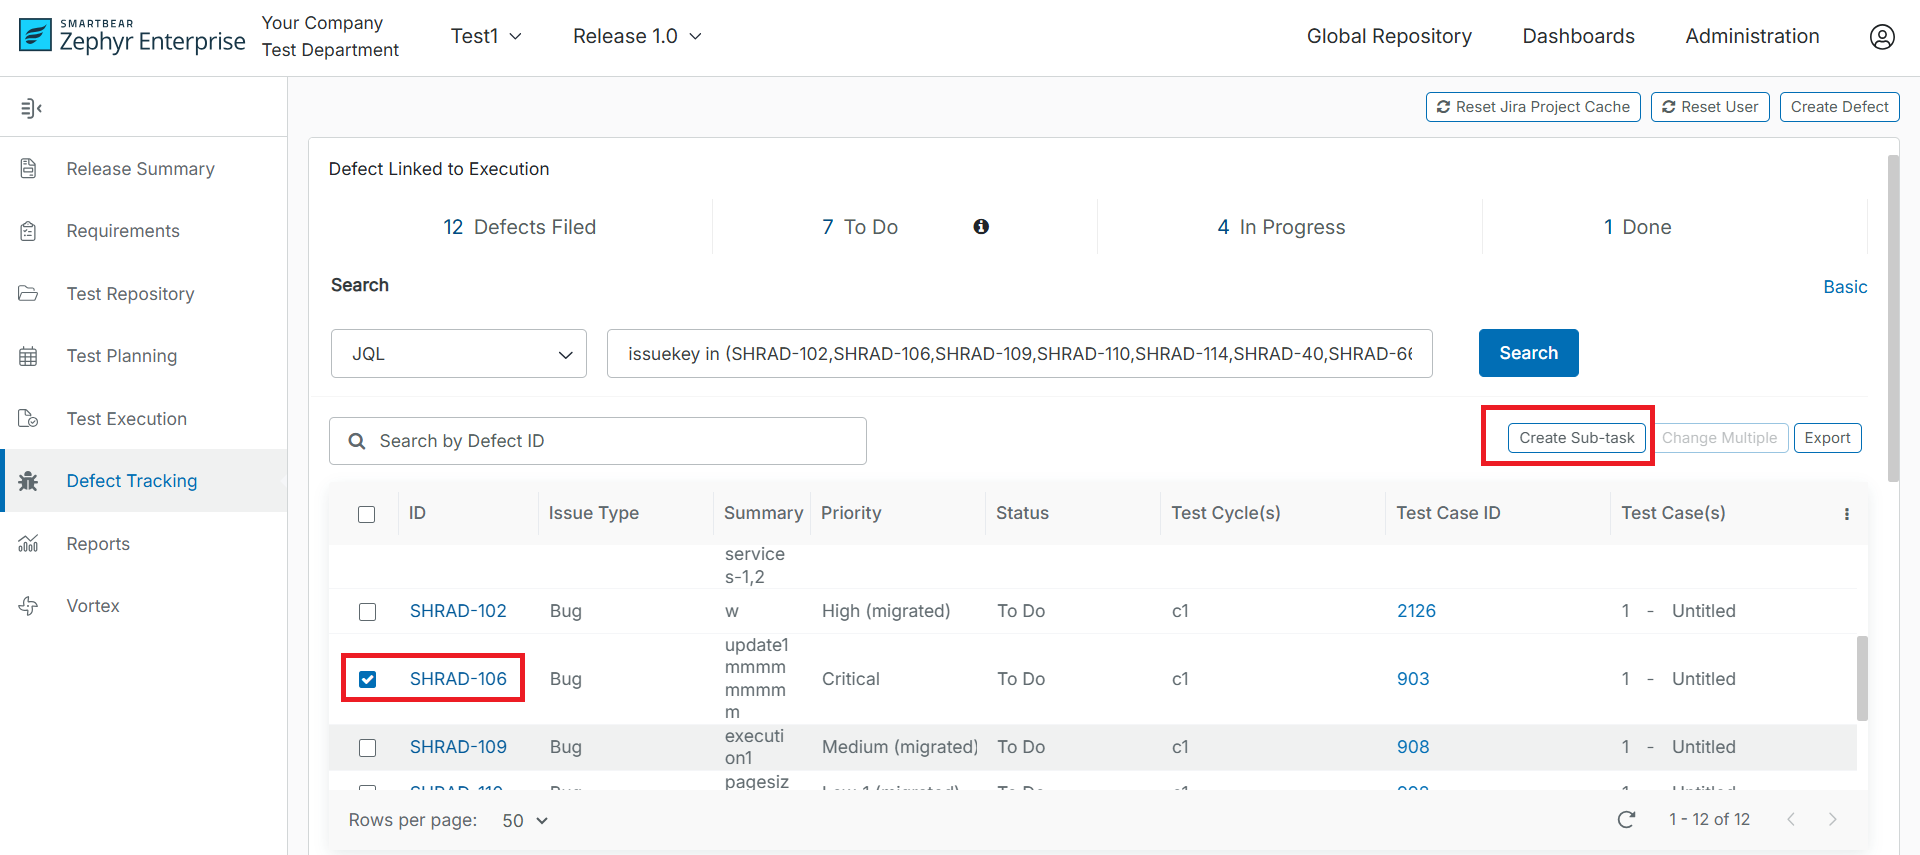Uncheck the SHRAD-106 row checkbox

click(x=368, y=679)
